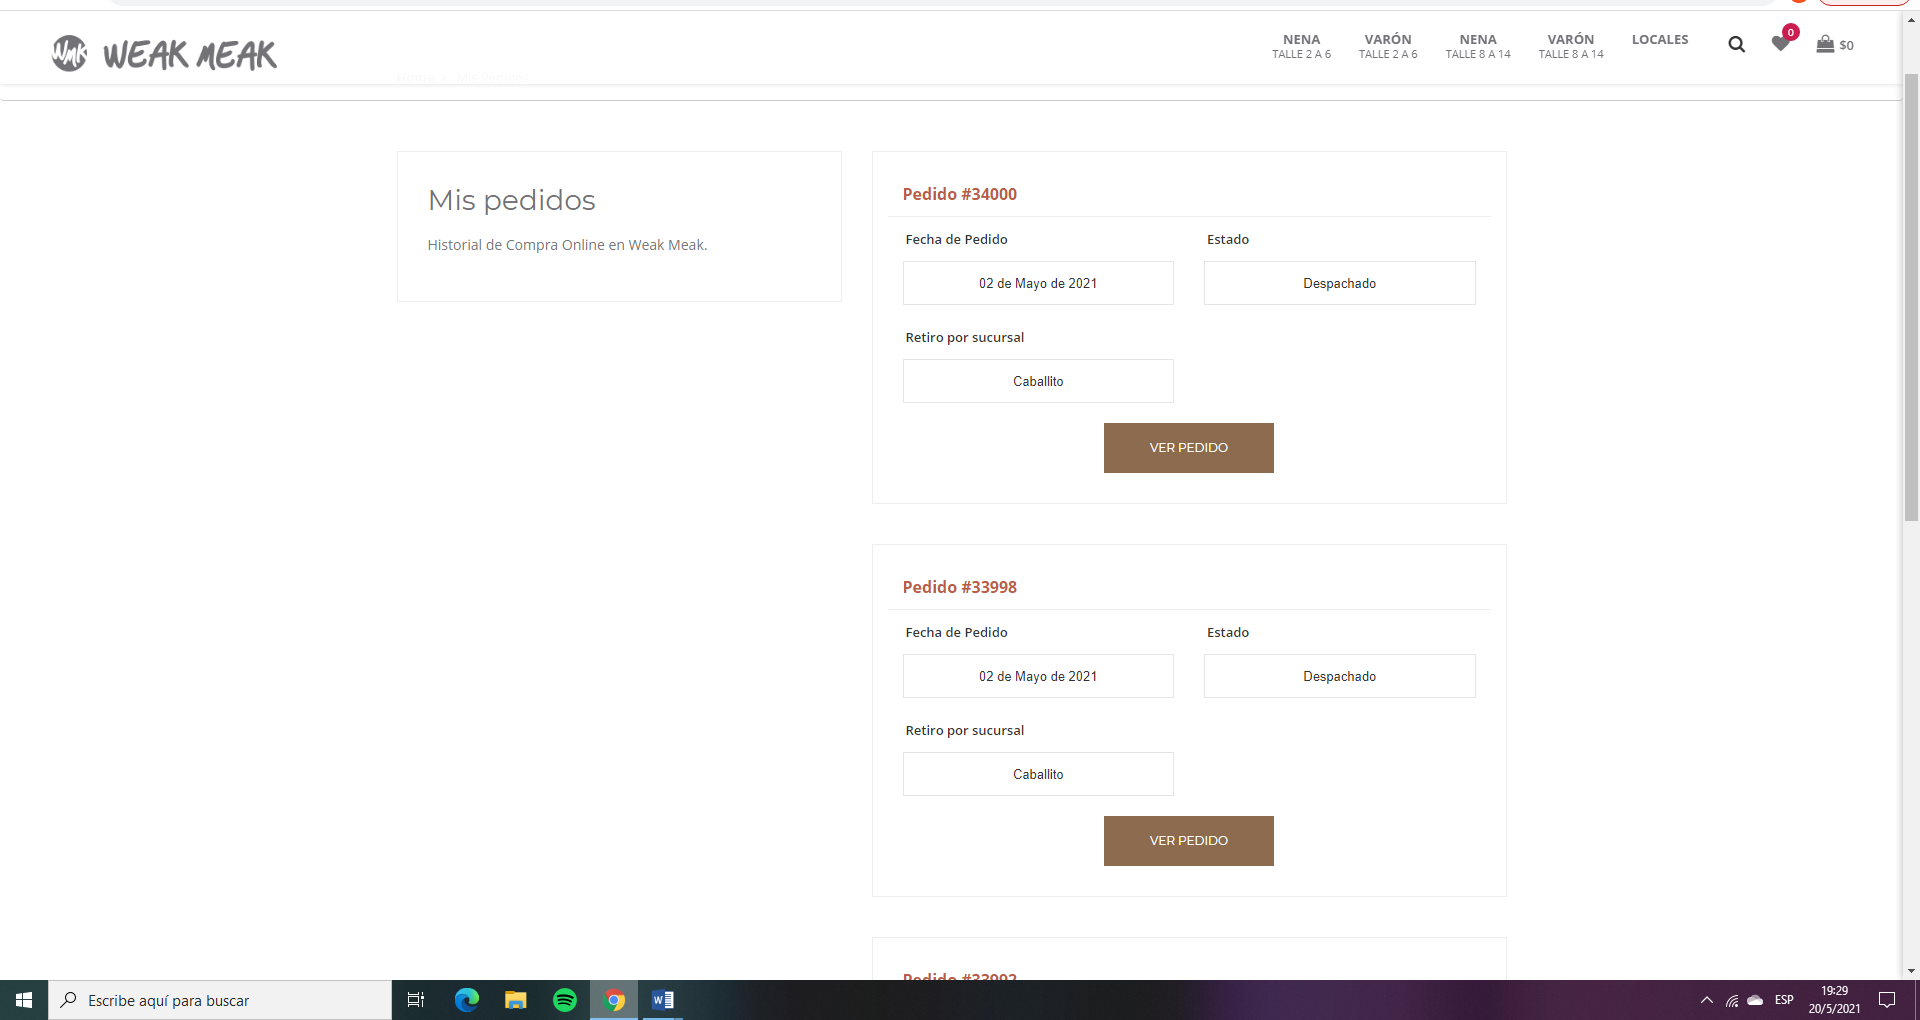Click the Weak Meak logo
Viewport: 1920px width, 1020px height.
click(x=165, y=54)
